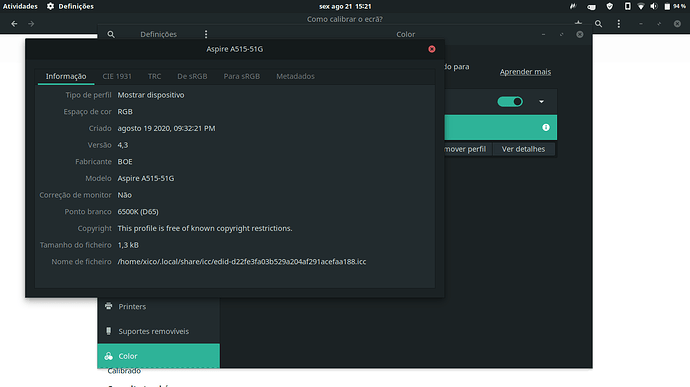Click the remover perfil button
The width and height of the screenshot is (690, 387).
467,149
